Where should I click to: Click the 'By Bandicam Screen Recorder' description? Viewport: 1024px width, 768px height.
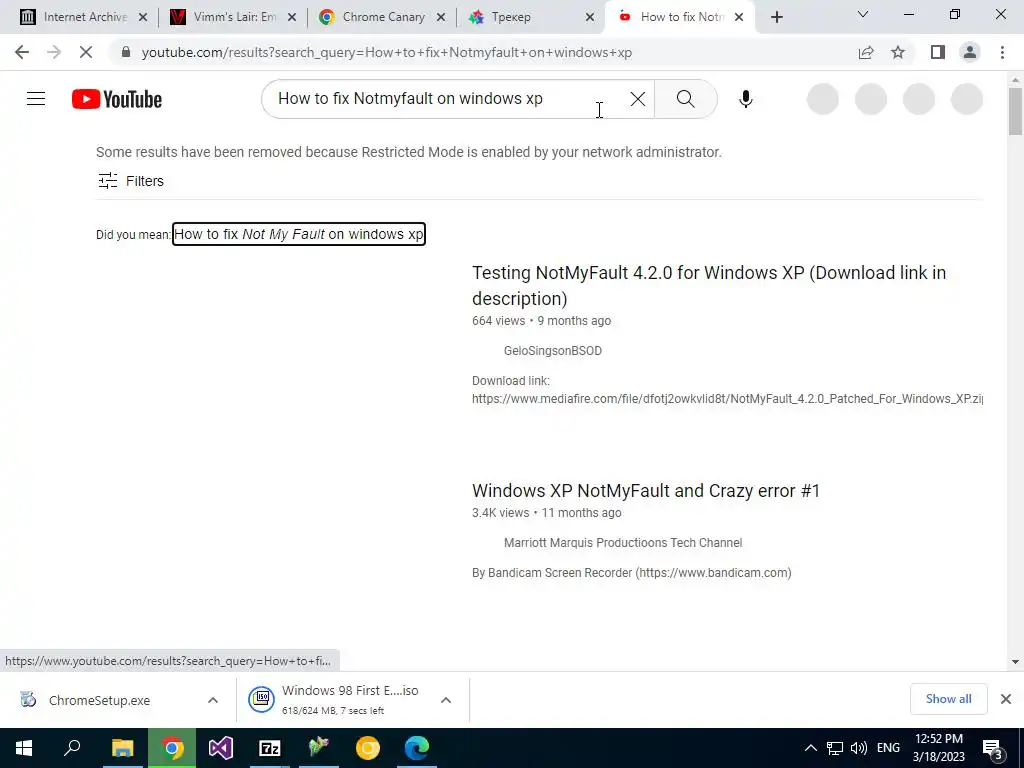[632, 573]
